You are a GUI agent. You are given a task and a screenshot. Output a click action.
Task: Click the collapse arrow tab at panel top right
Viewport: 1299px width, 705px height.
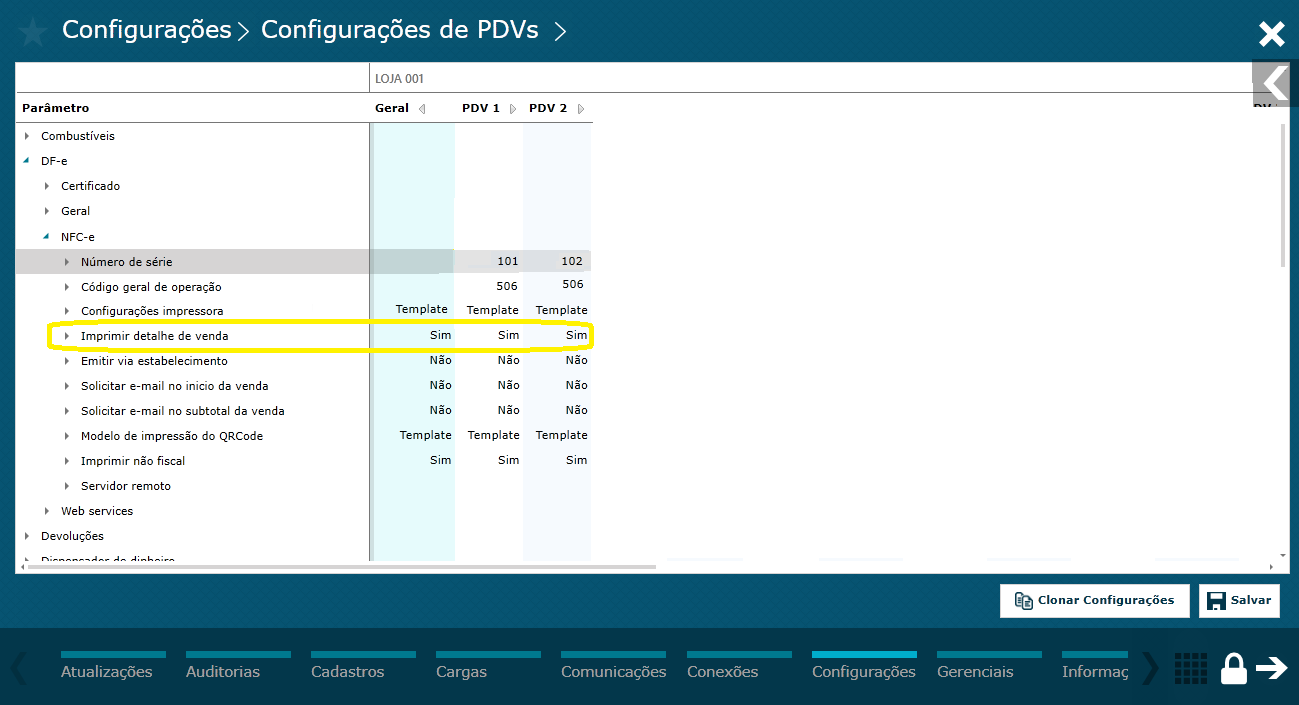[x=1273, y=84]
